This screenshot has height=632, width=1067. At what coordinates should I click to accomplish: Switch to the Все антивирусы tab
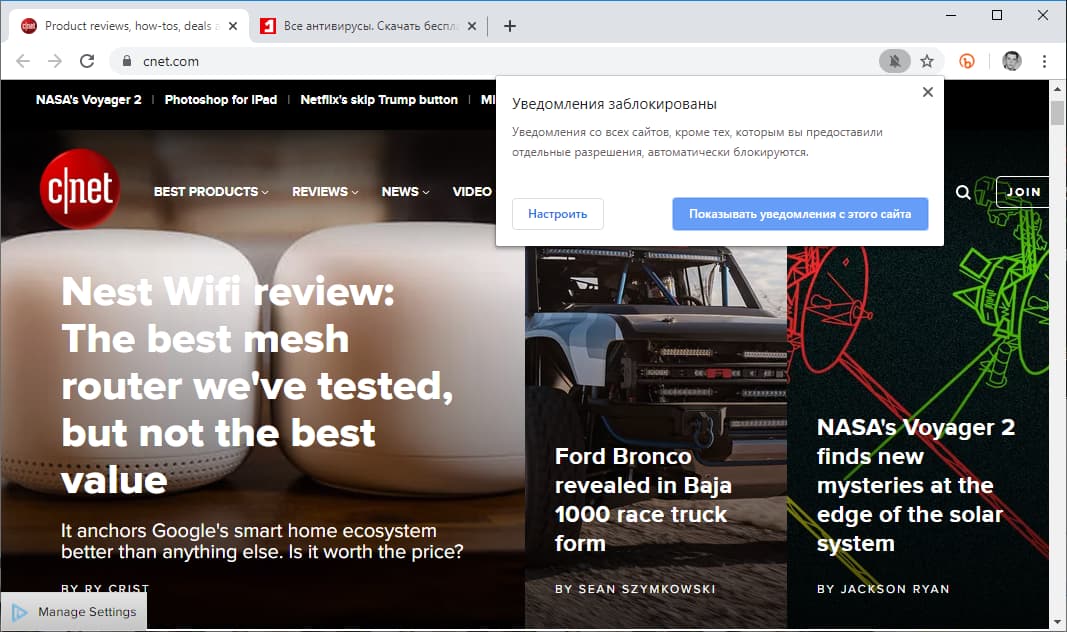click(367, 26)
